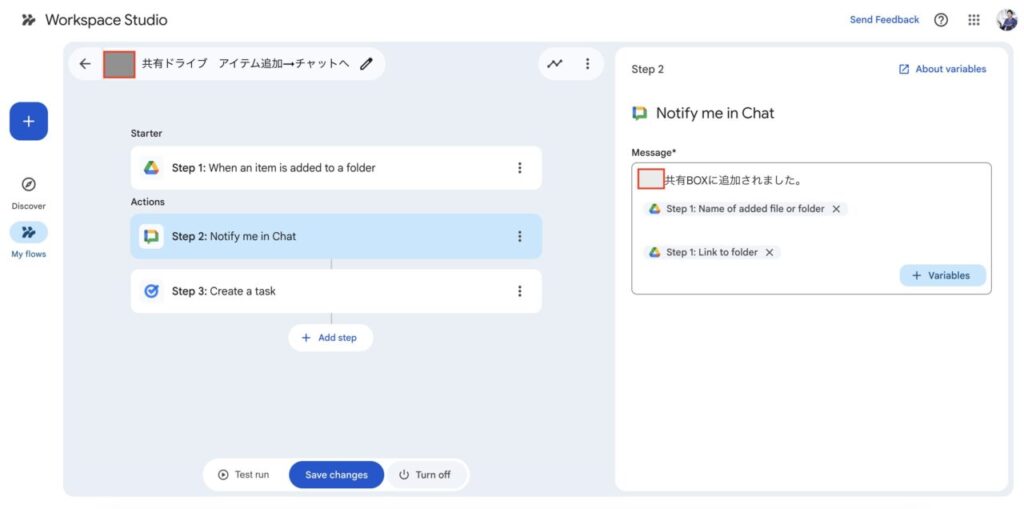This screenshot has width=1024, height=509.
Task: Edit flow name with pencil icon
Action: (366, 64)
